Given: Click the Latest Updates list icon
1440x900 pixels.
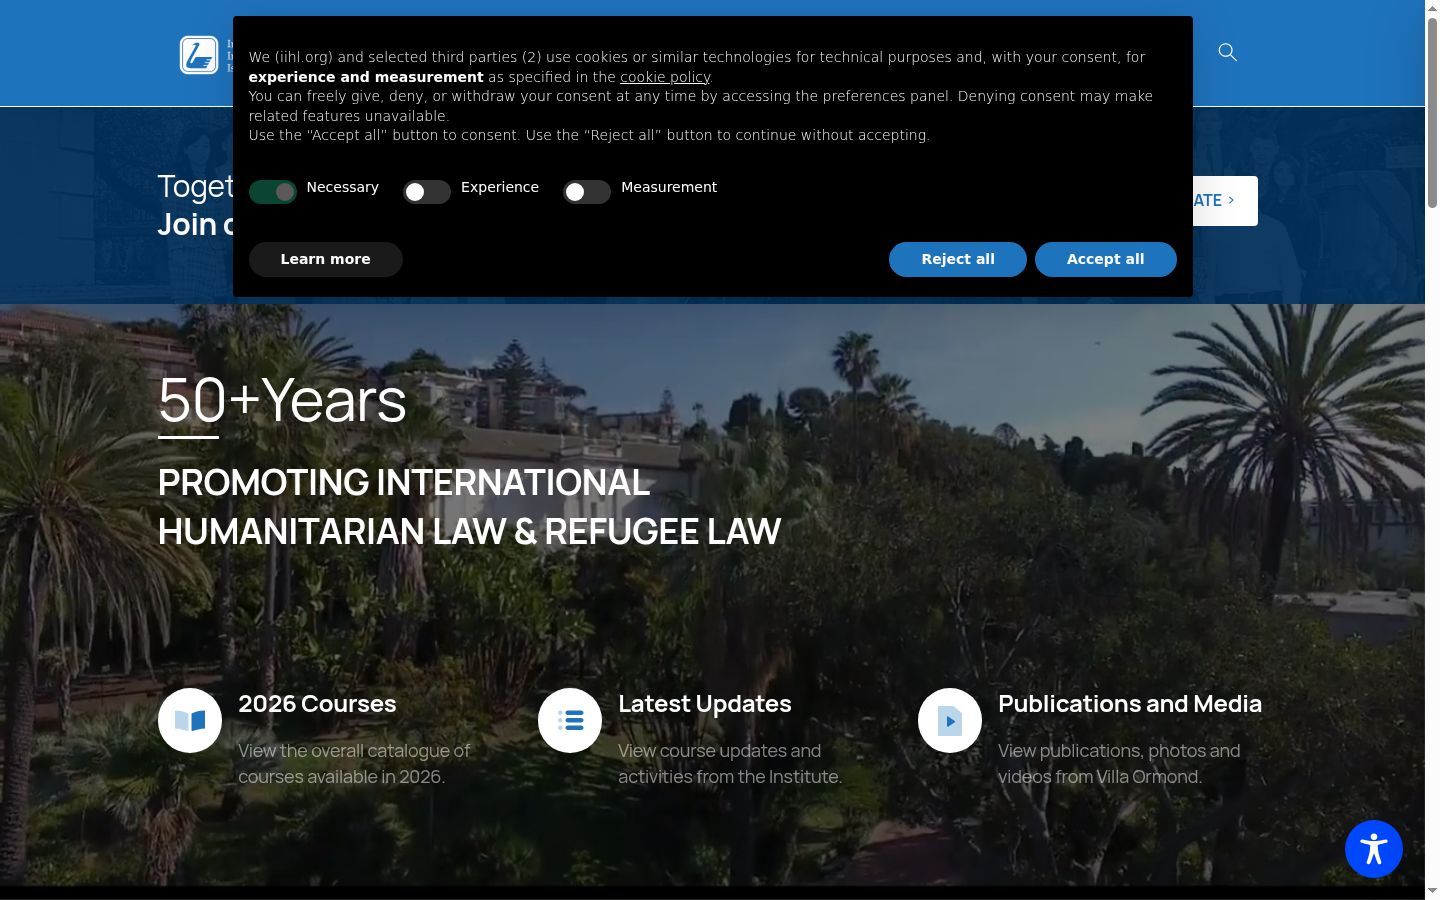Looking at the screenshot, I should click(x=570, y=720).
